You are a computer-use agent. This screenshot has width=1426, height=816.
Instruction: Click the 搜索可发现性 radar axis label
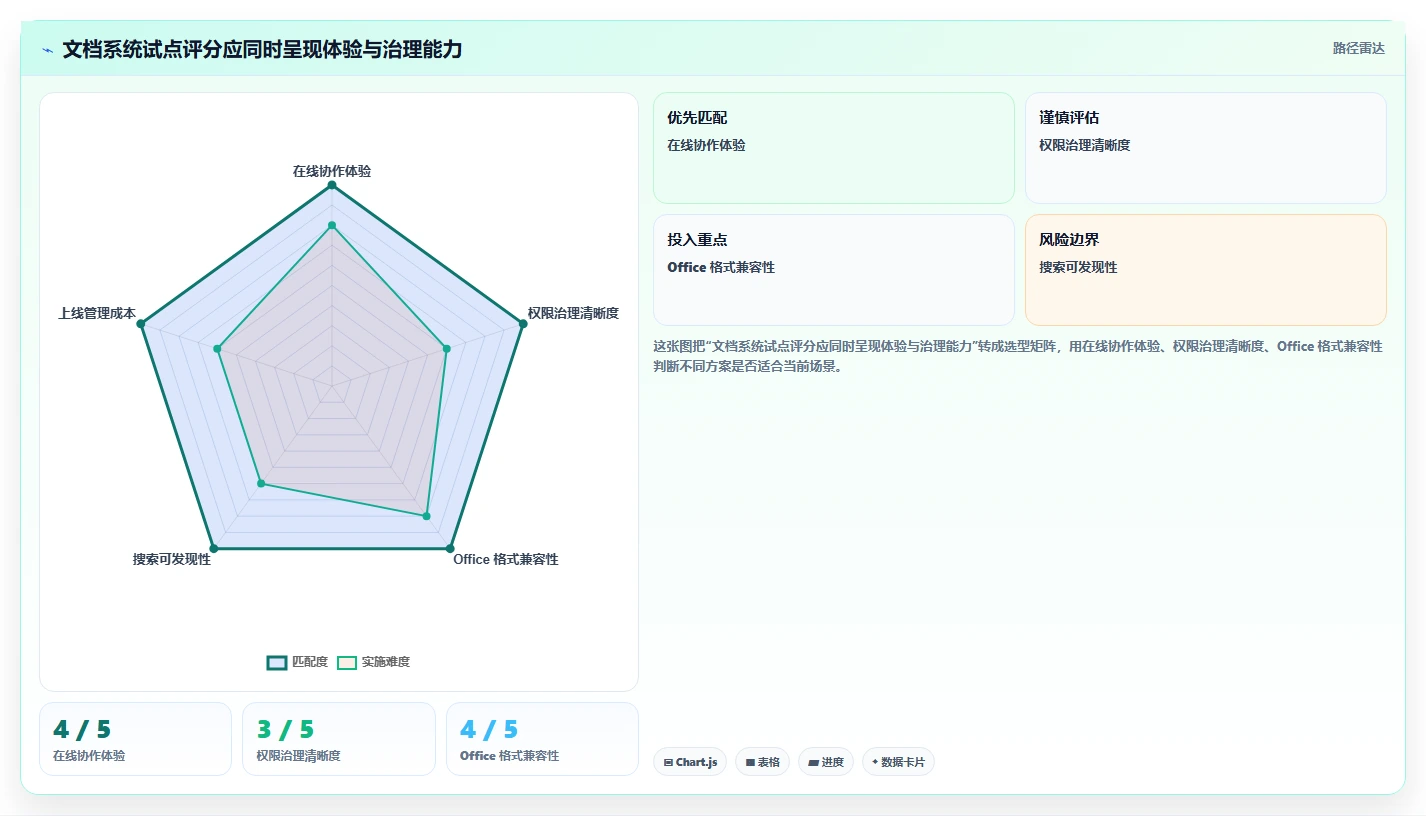[x=172, y=559]
